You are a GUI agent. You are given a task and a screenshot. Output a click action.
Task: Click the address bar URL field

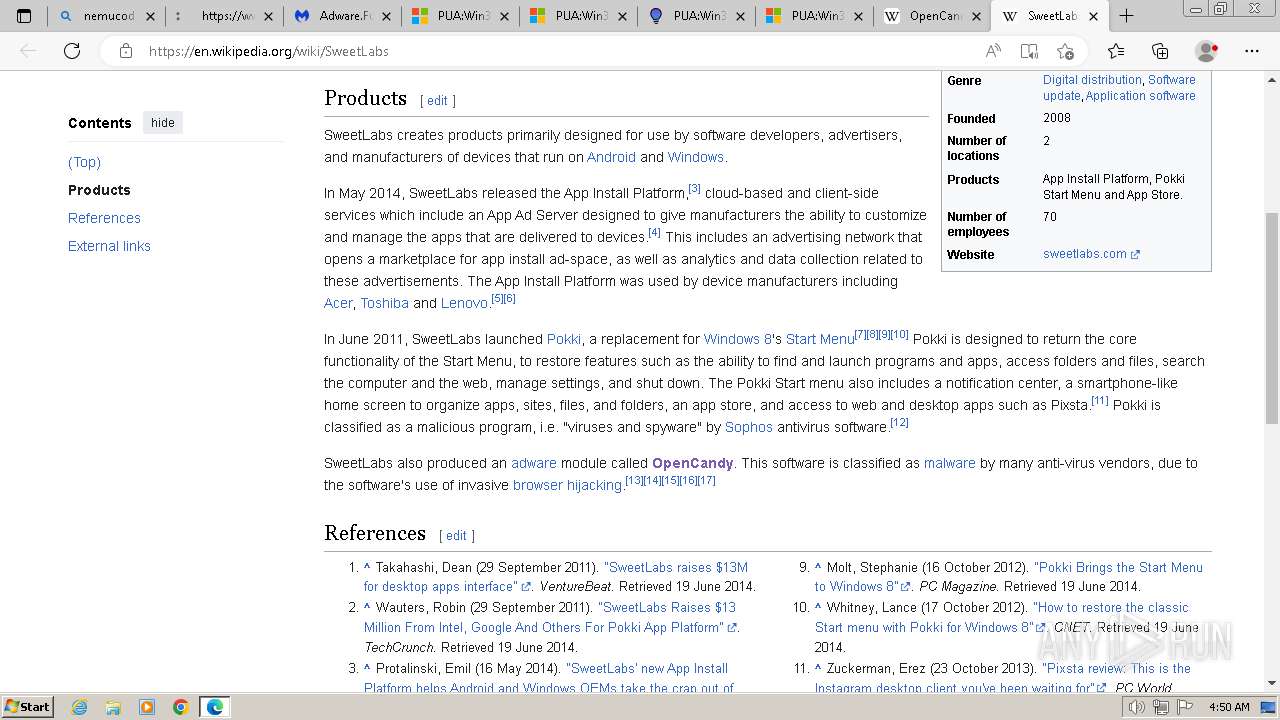click(560, 51)
